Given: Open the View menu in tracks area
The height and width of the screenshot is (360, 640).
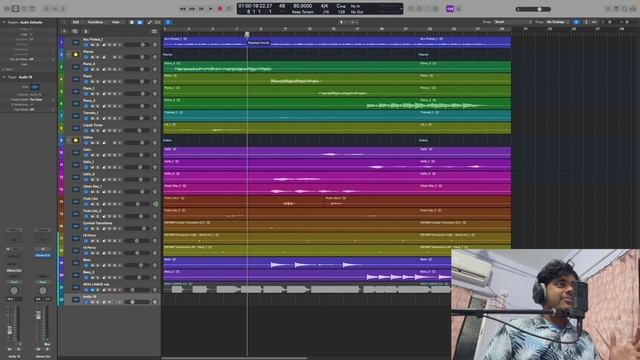Looking at the screenshot, I should [x=116, y=22].
